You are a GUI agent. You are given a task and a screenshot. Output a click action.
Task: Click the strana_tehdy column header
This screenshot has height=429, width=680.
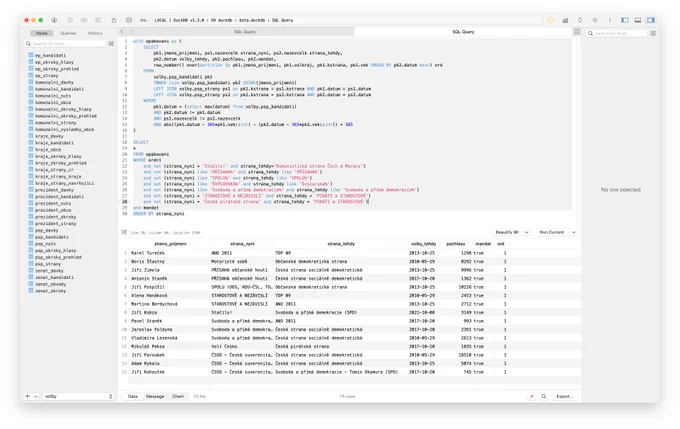point(341,244)
